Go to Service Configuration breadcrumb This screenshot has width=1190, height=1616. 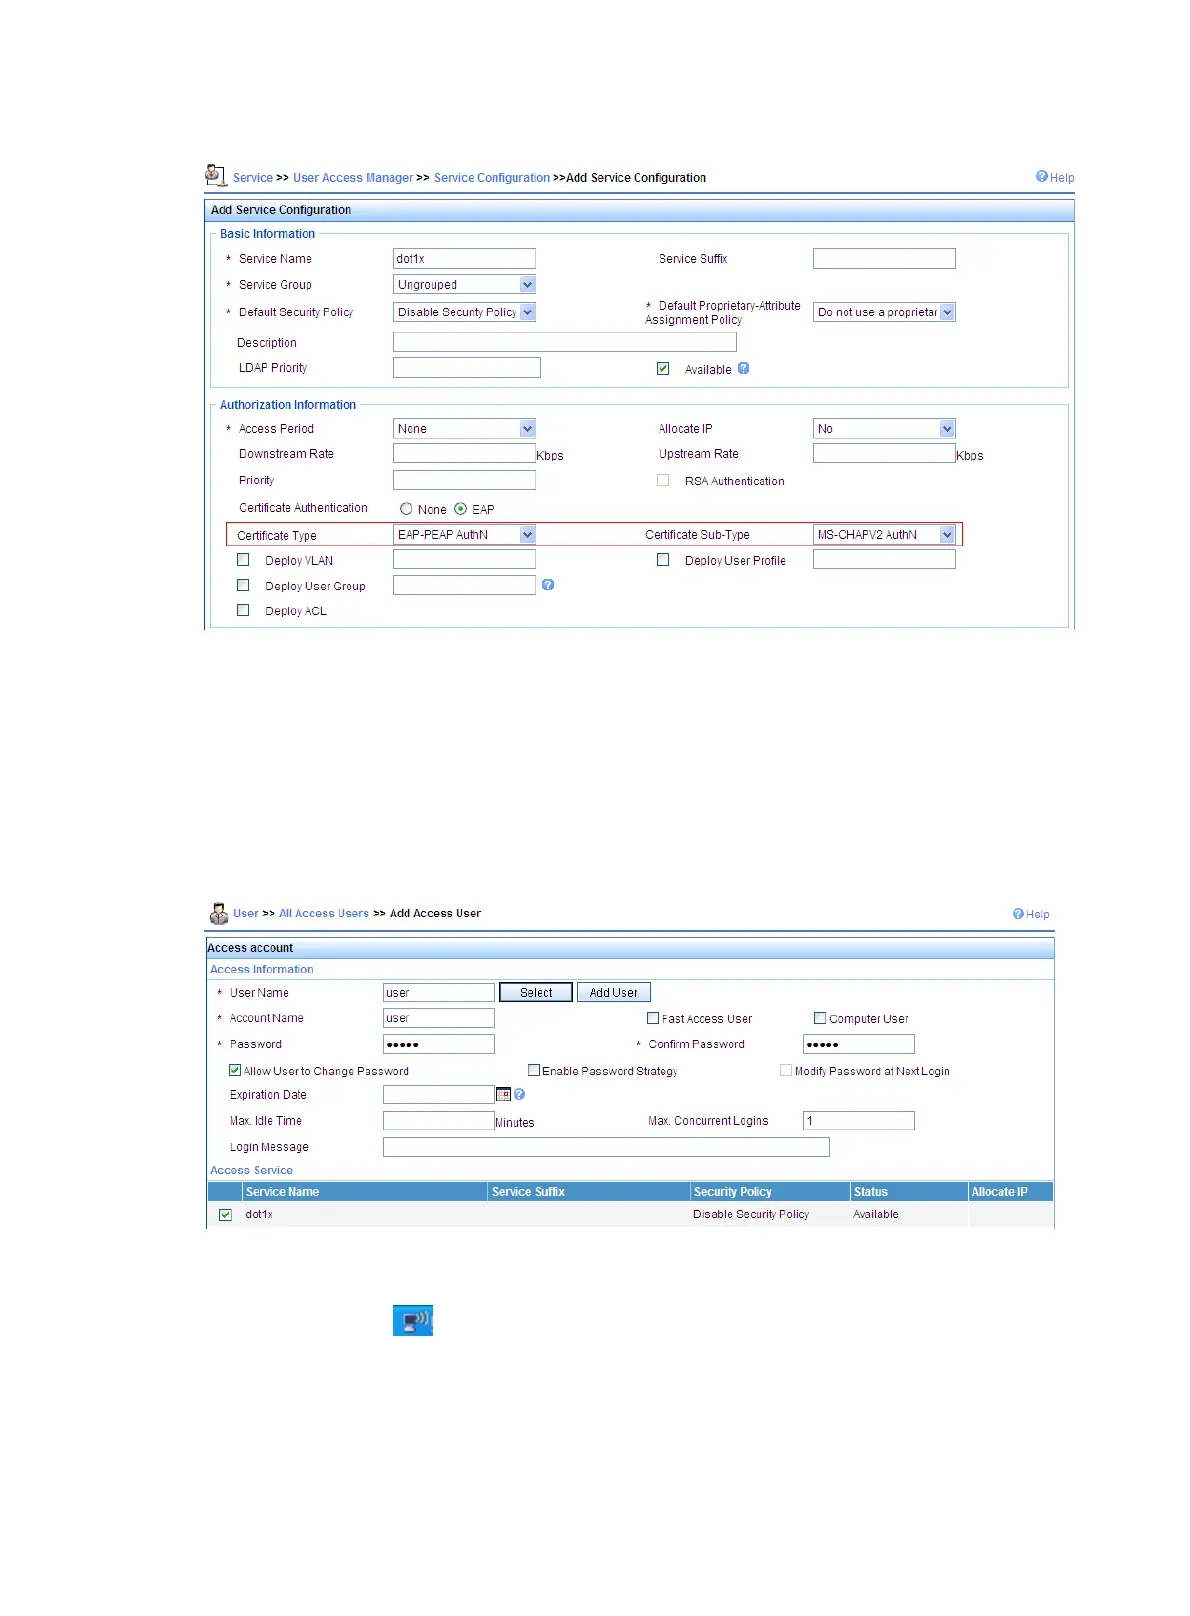pos(492,178)
